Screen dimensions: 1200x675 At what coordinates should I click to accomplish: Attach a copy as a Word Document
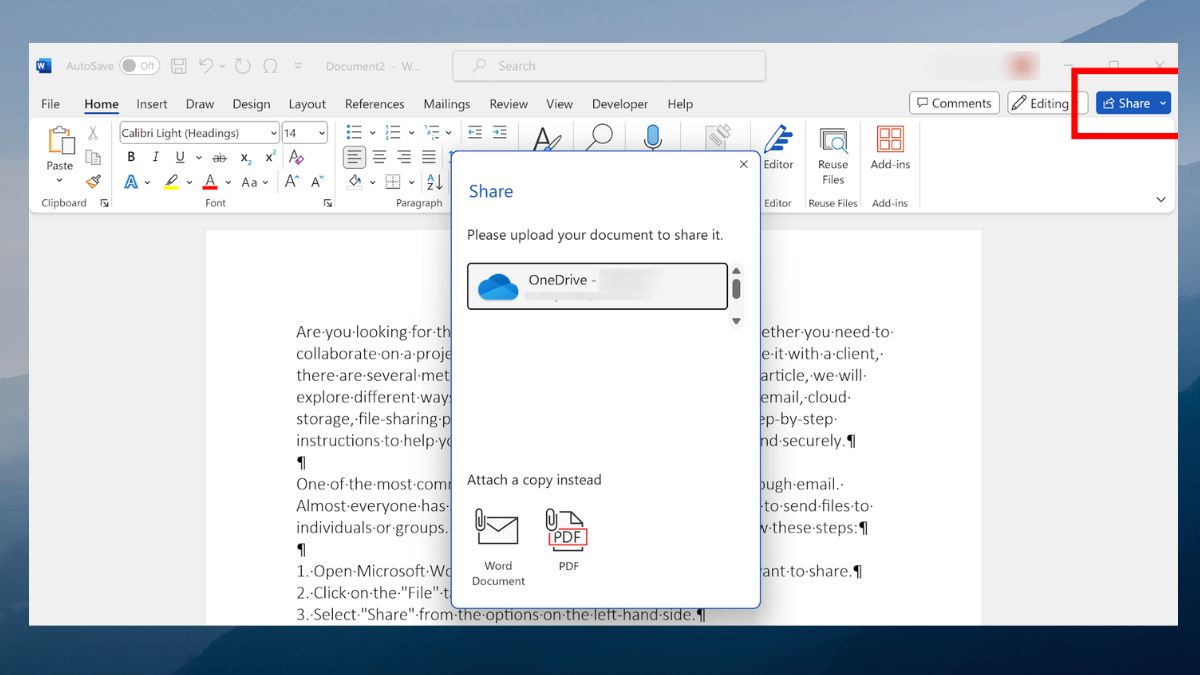pos(498,547)
